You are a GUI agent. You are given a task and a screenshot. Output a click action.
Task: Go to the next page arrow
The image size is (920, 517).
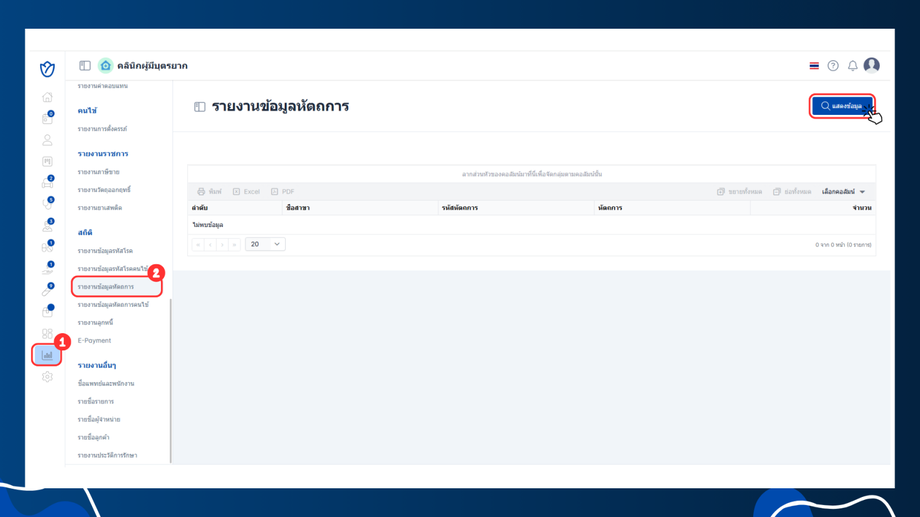click(222, 244)
